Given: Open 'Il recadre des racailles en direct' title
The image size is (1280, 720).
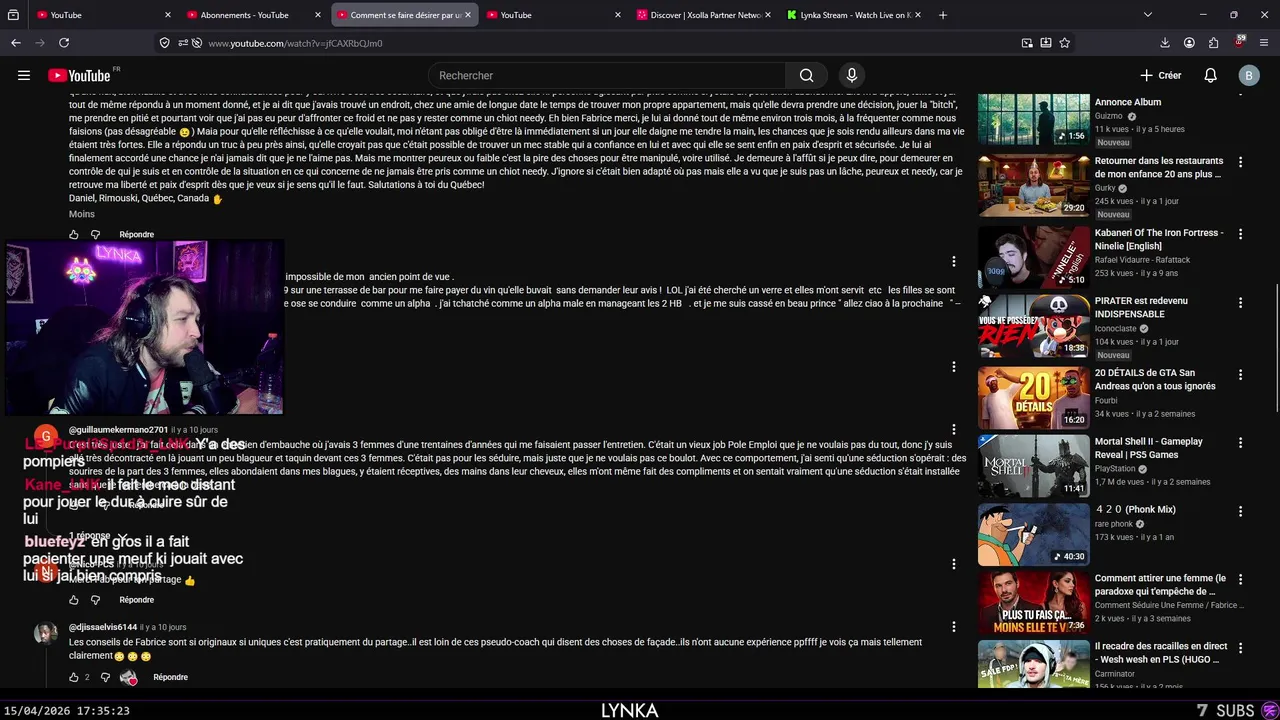Looking at the screenshot, I should pyautogui.click(x=1159, y=653).
